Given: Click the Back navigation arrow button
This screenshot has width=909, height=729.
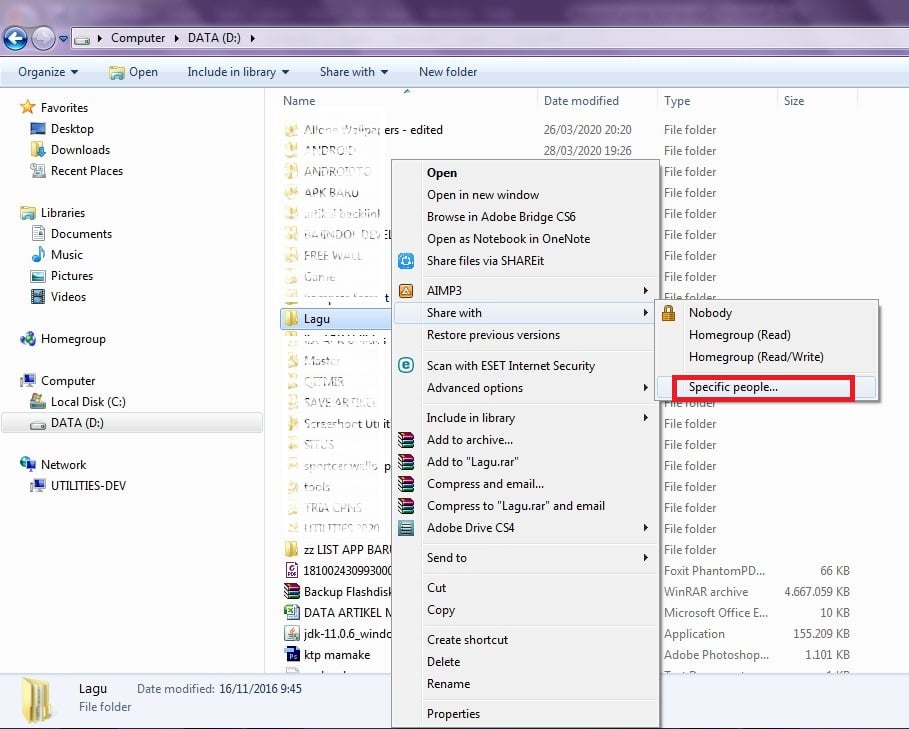Looking at the screenshot, I should 16,39.
